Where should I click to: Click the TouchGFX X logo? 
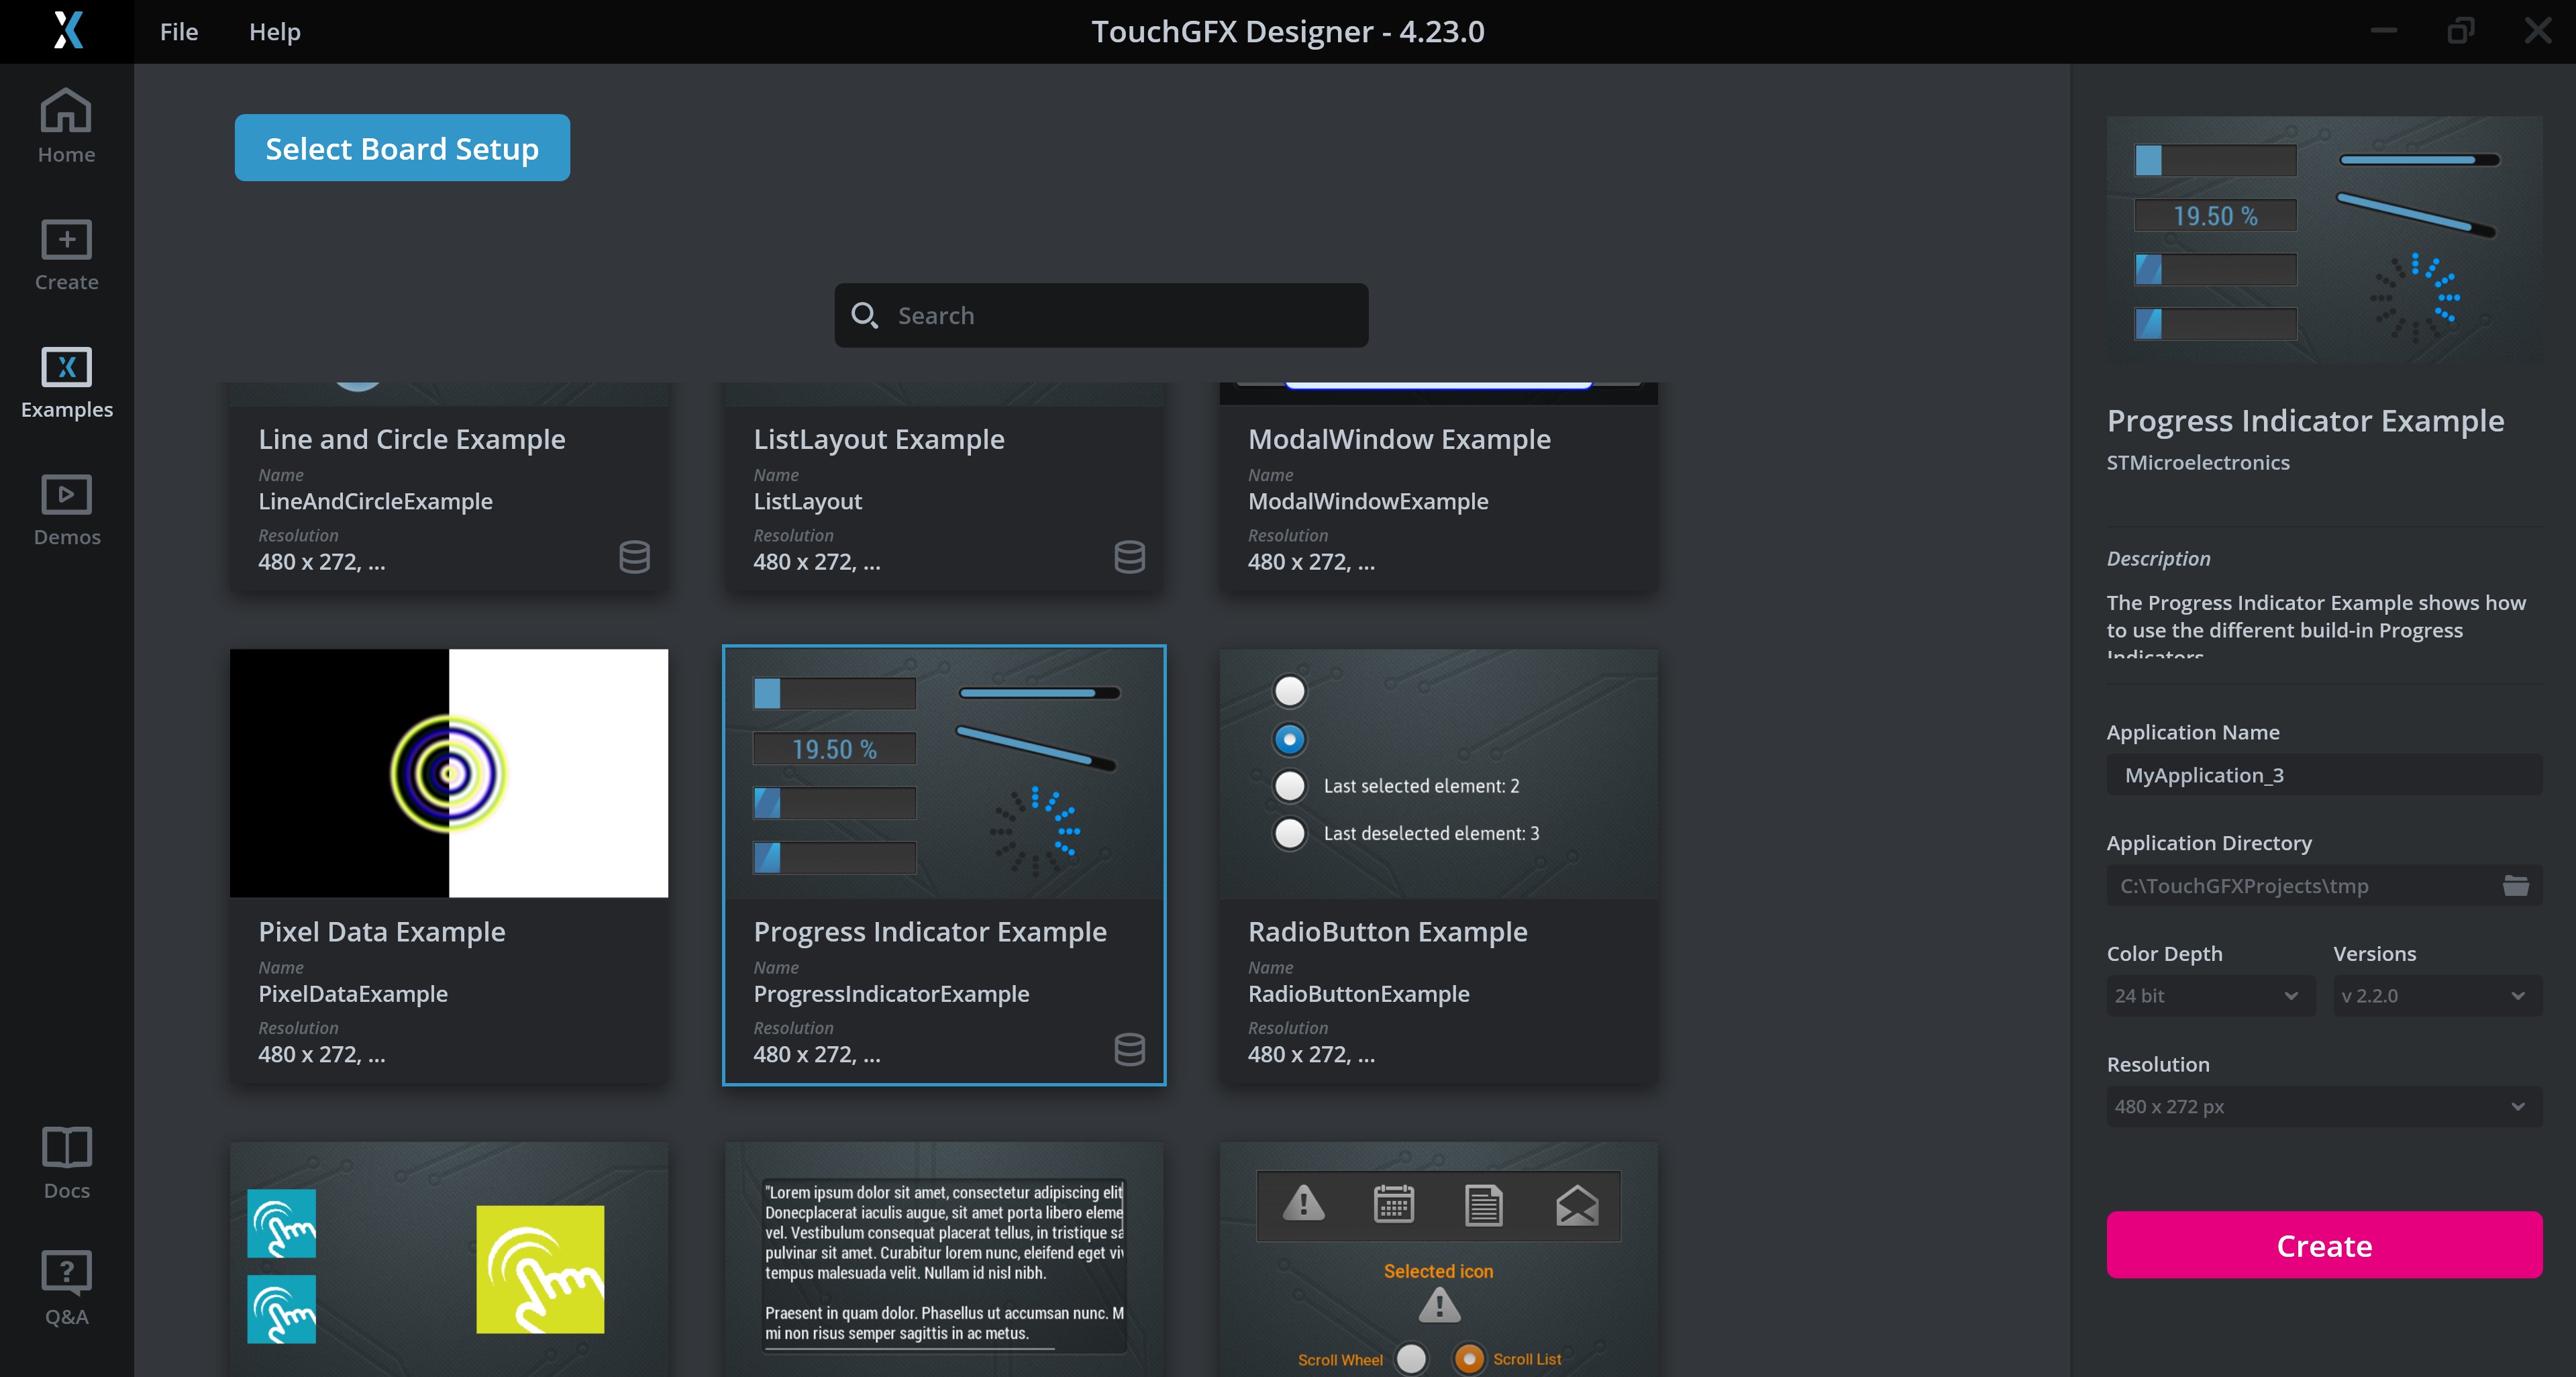click(67, 31)
